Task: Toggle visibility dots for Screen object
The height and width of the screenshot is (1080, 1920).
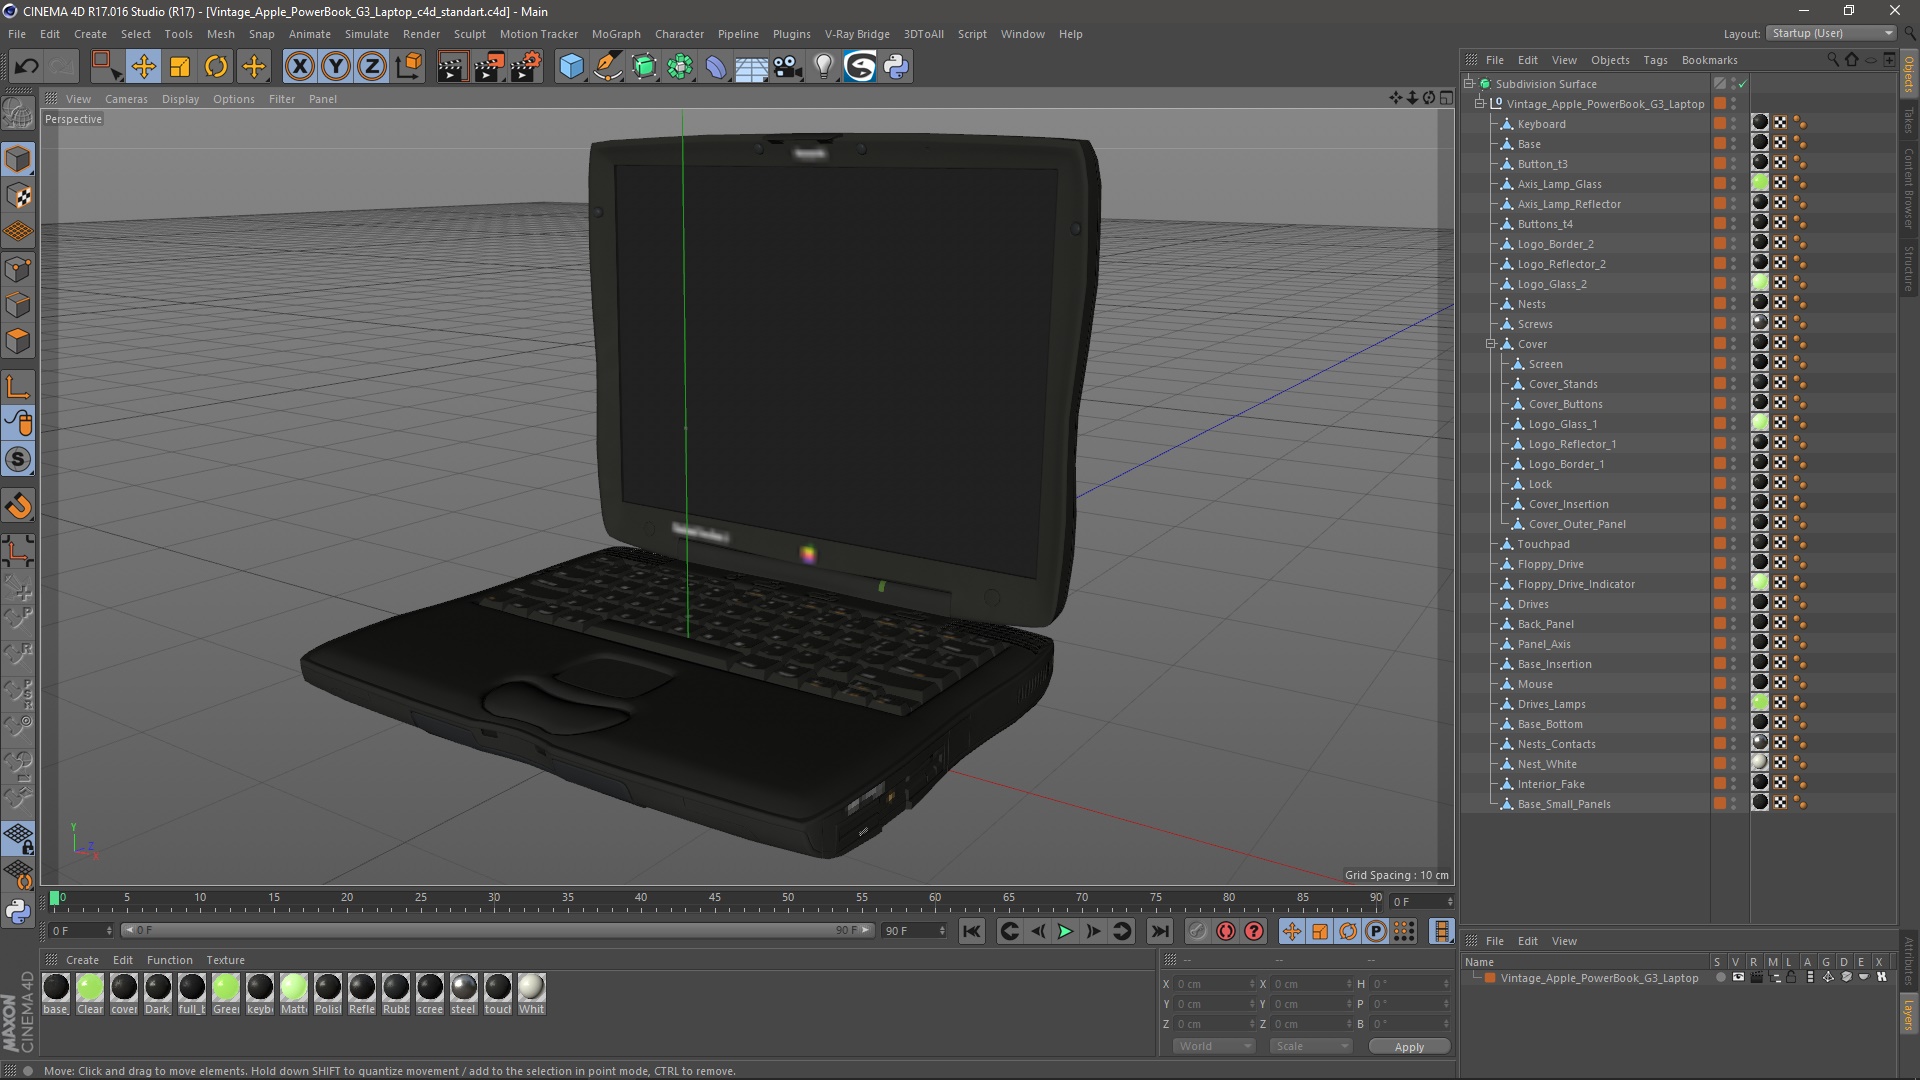Action: (x=1734, y=364)
